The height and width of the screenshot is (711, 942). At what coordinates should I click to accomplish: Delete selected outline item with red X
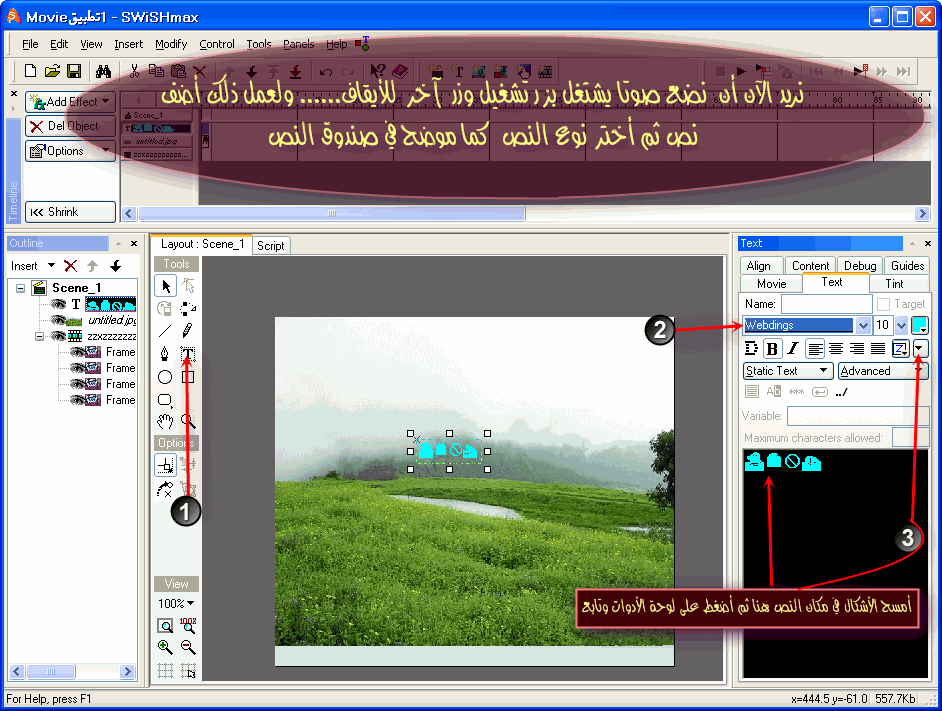pos(70,266)
